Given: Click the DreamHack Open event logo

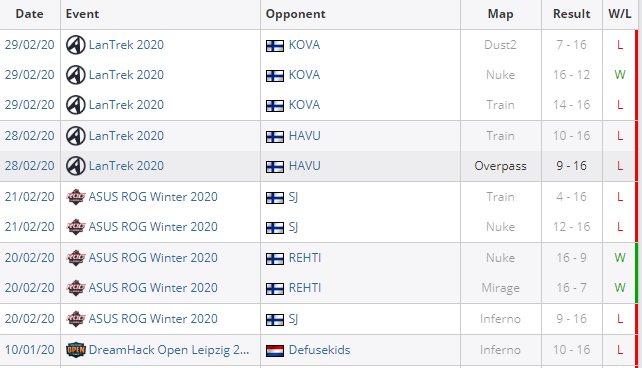Looking at the screenshot, I should tap(76, 350).
